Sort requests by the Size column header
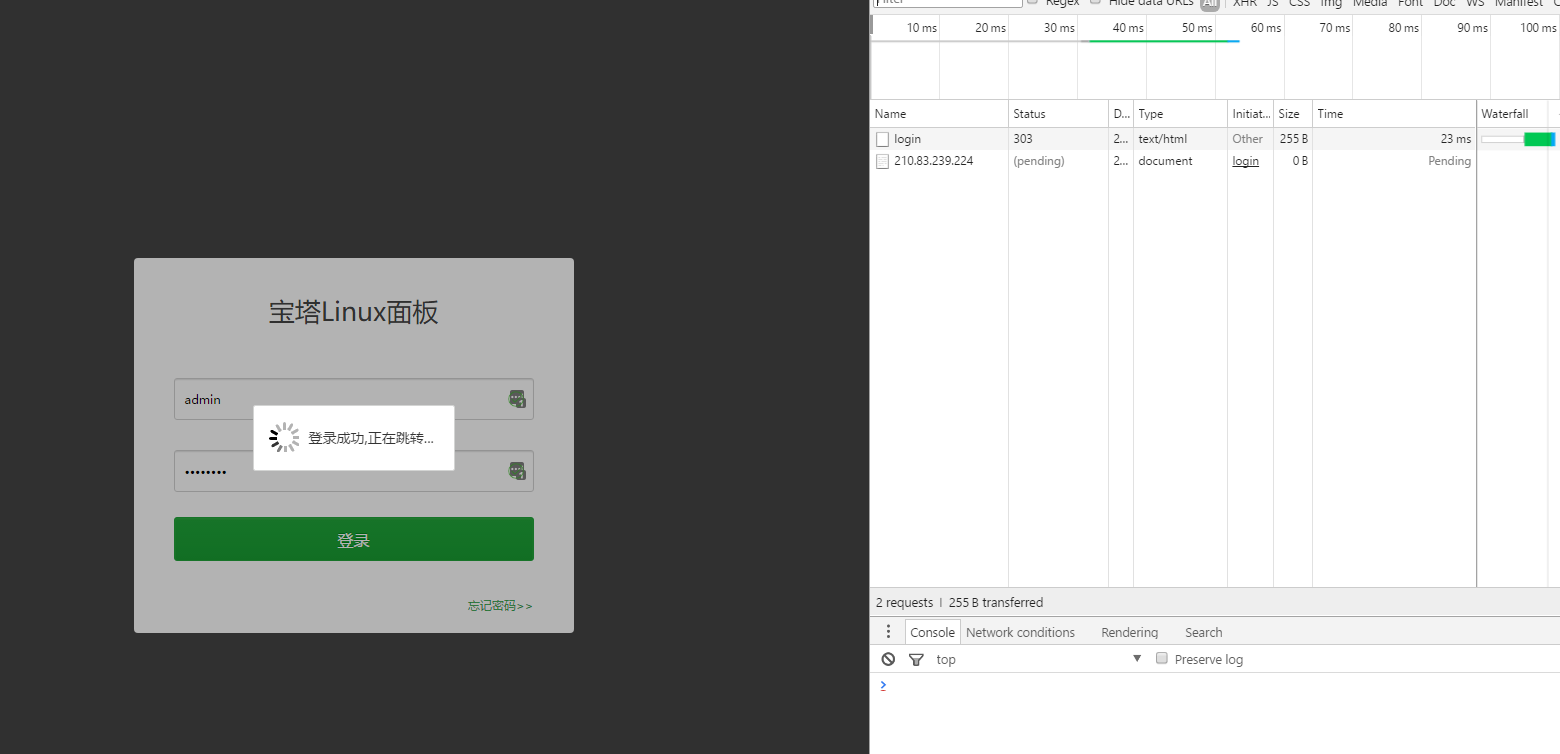Viewport: 1560px width, 754px height. click(1292, 114)
